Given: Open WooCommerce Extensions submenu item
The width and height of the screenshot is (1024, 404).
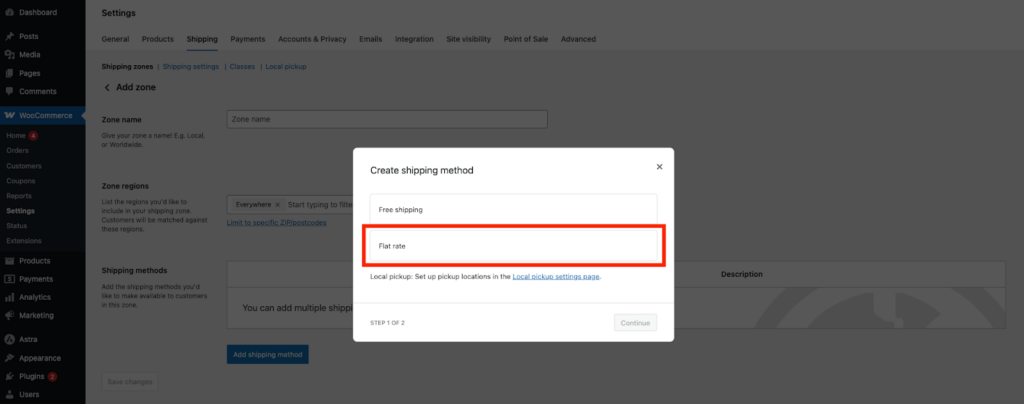Looking at the screenshot, I should [x=24, y=241].
